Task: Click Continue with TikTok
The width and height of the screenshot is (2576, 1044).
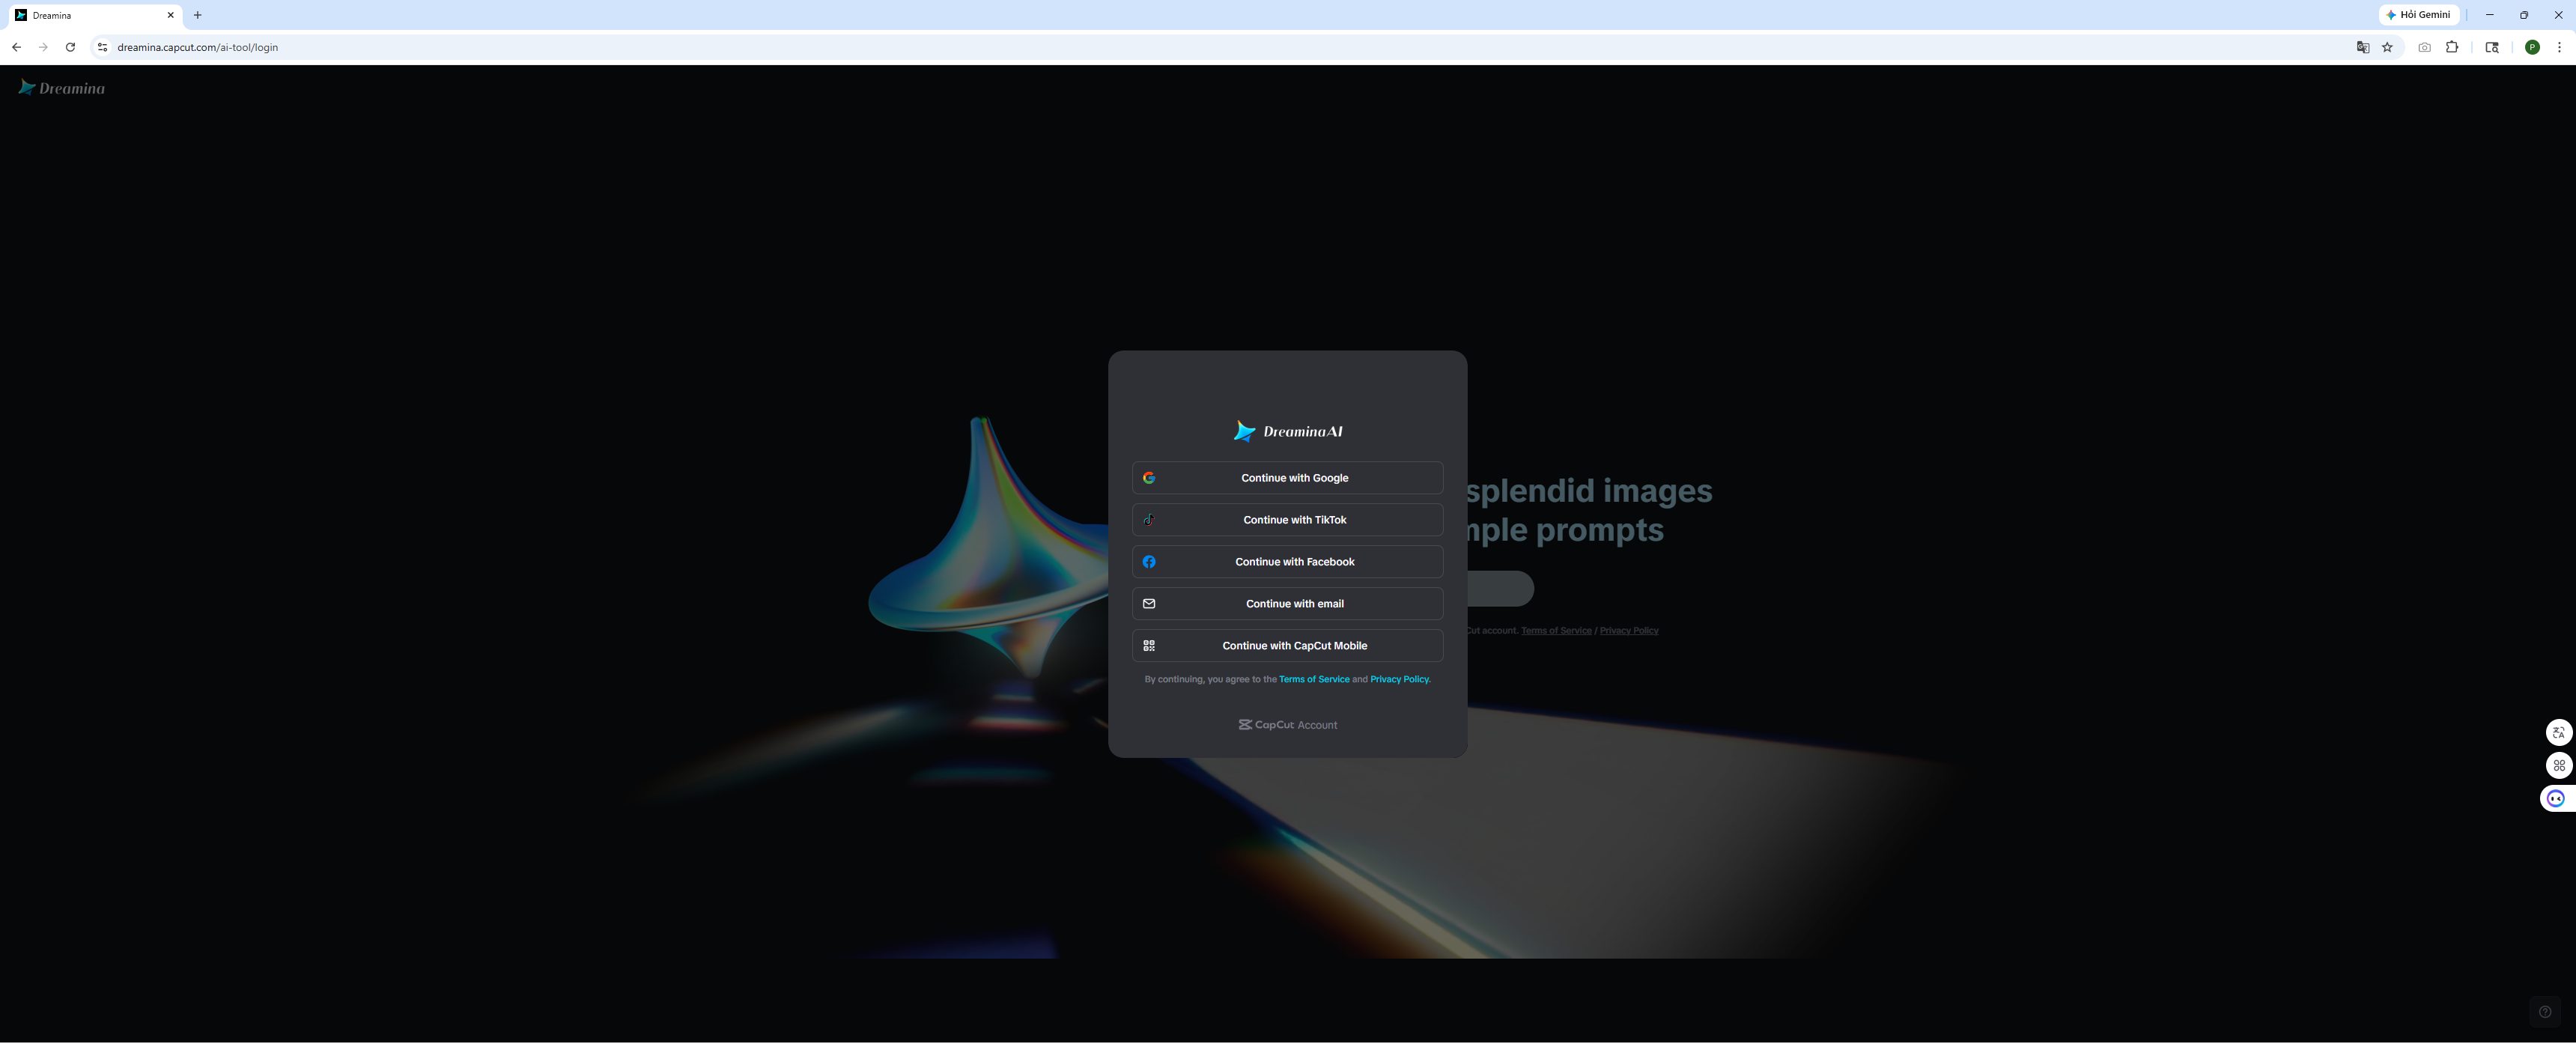Action: click(1288, 520)
